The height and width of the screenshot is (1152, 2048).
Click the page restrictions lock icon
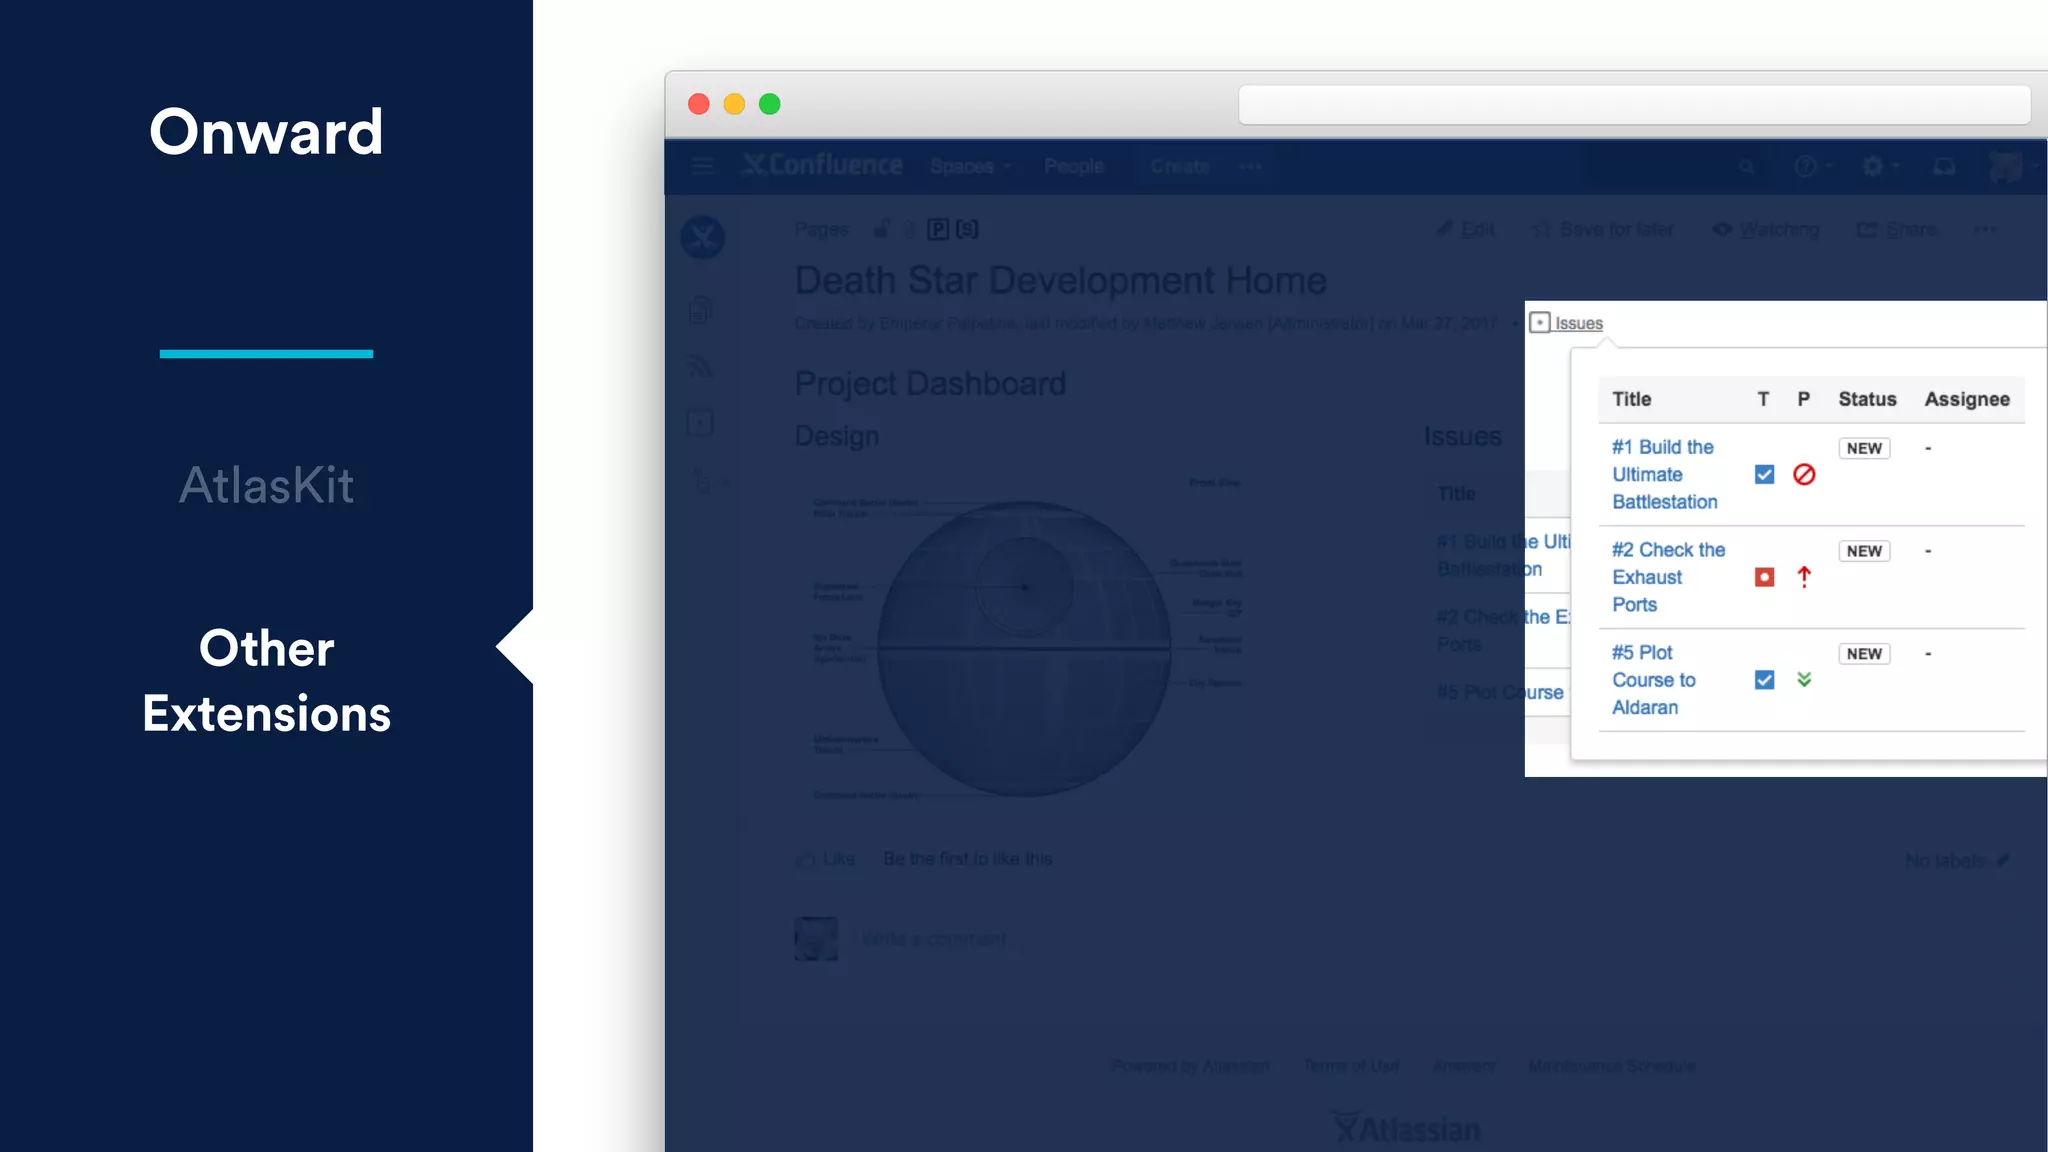881,229
